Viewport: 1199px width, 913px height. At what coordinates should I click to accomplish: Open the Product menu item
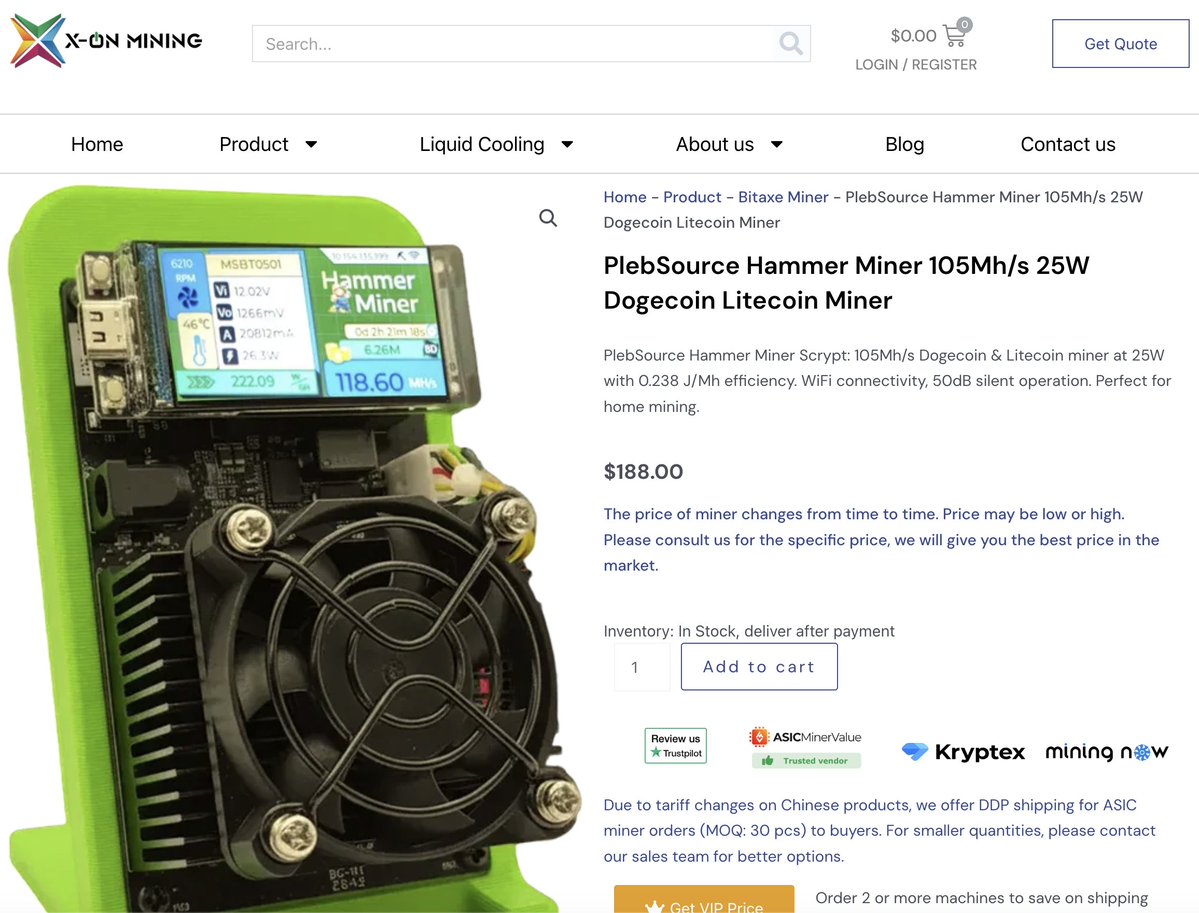pos(254,145)
